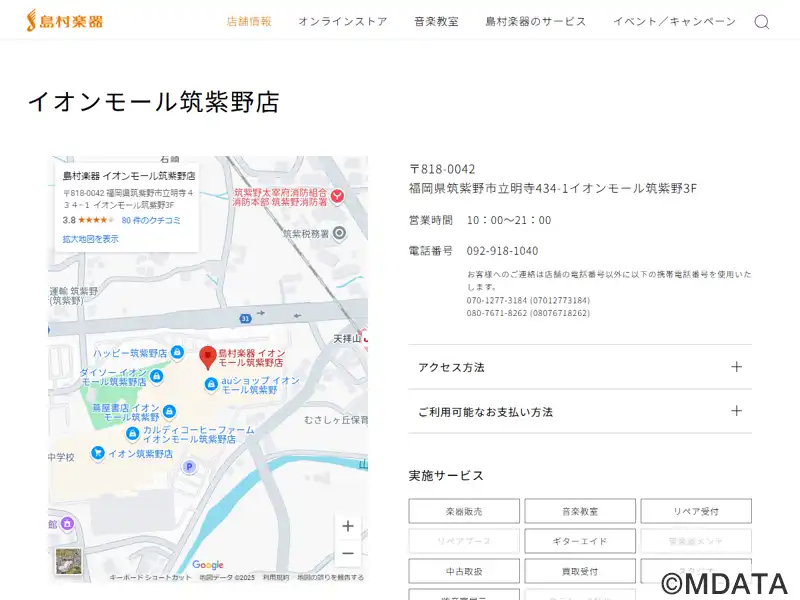Expand the アクセス方法 section
The height and width of the screenshot is (600, 800).
(580, 367)
